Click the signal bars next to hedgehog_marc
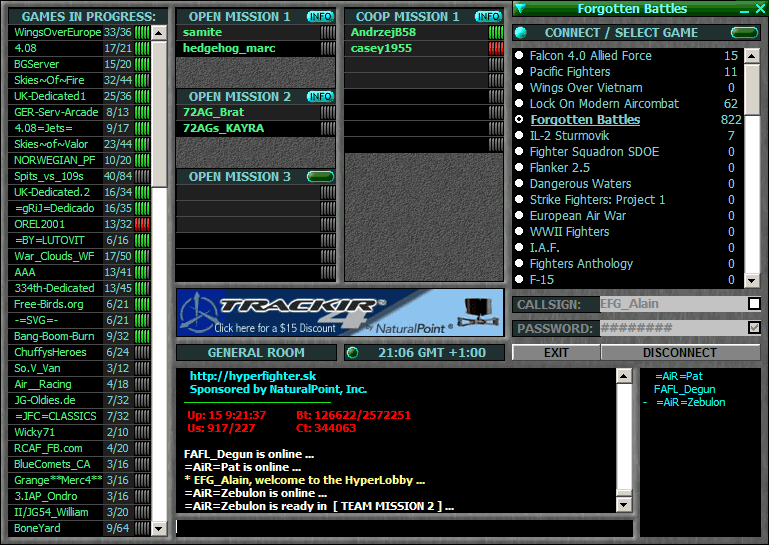 click(x=328, y=49)
